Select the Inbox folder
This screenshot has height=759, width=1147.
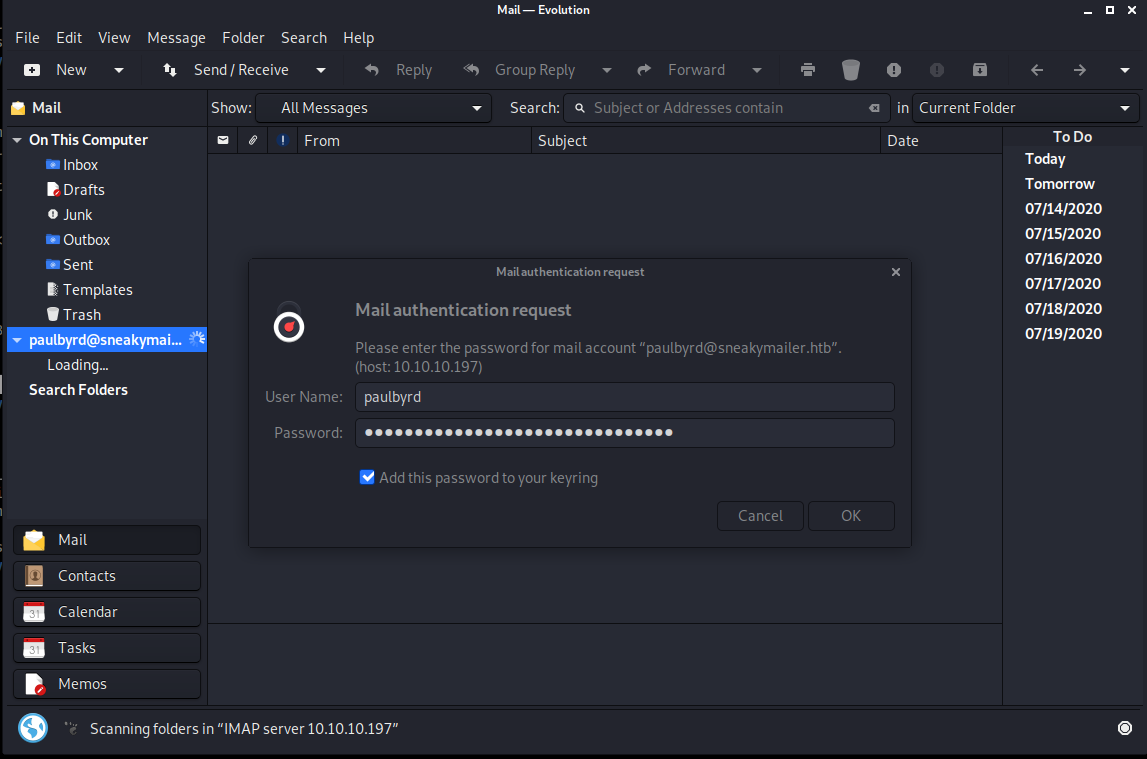click(x=80, y=165)
